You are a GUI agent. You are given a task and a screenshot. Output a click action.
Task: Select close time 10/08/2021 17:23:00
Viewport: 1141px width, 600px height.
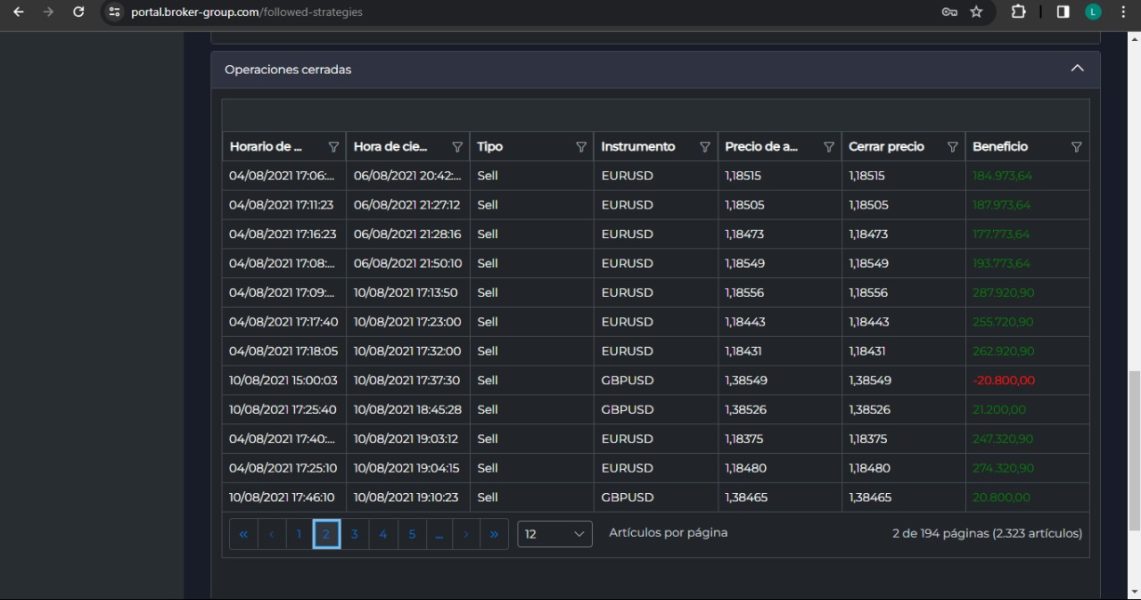[408, 322]
